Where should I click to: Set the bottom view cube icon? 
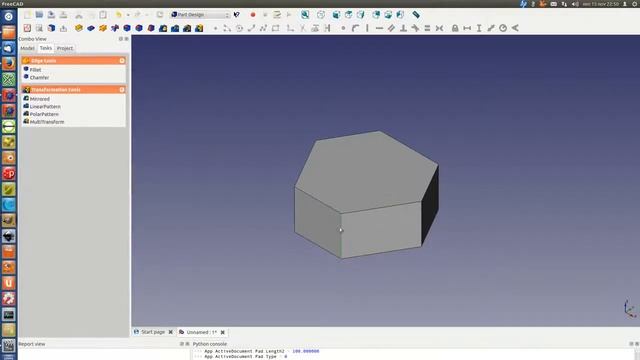388,15
